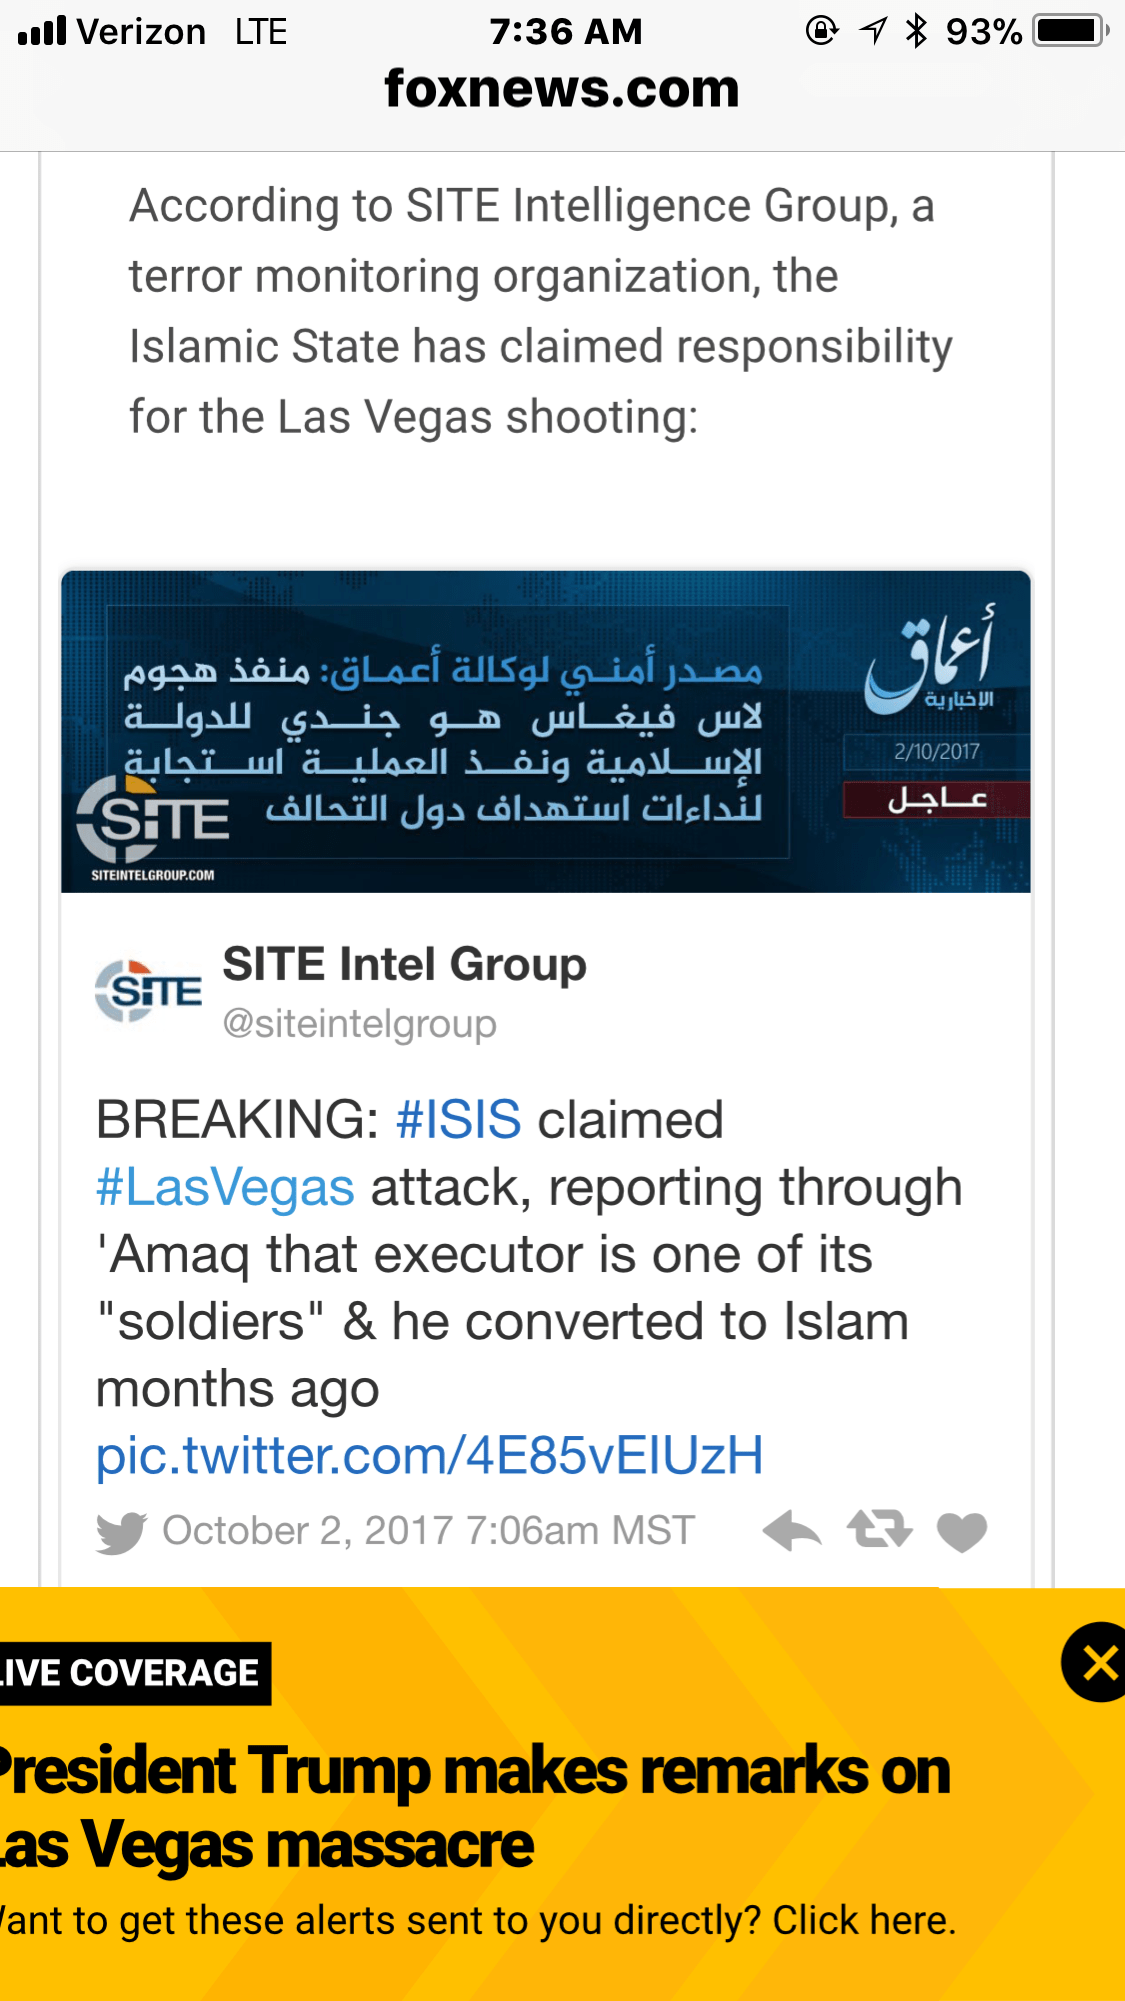Tap the reply arrow icon on the tweet

(x=791, y=1530)
